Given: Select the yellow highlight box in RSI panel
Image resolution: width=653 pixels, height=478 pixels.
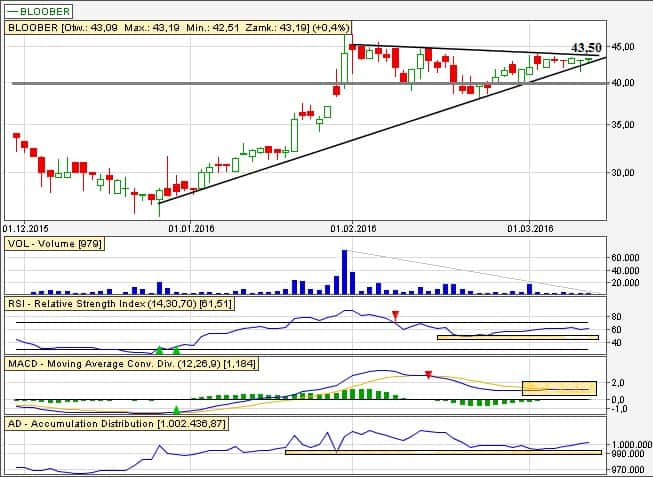Looking at the screenshot, I should pyautogui.click(x=517, y=338).
